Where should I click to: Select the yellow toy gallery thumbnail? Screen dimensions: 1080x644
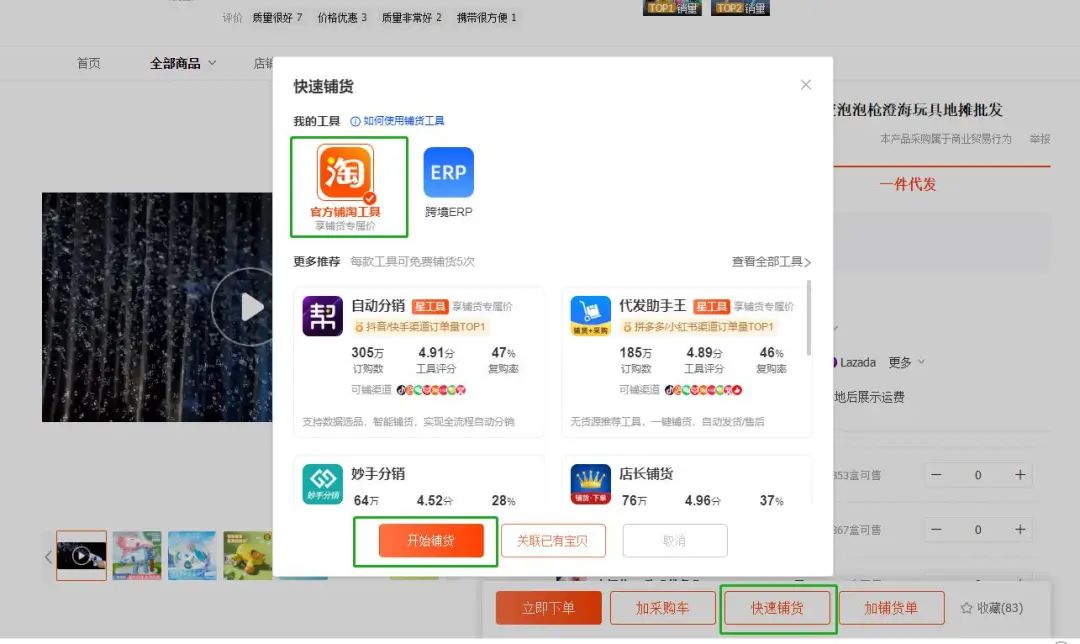[x=248, y=555]
